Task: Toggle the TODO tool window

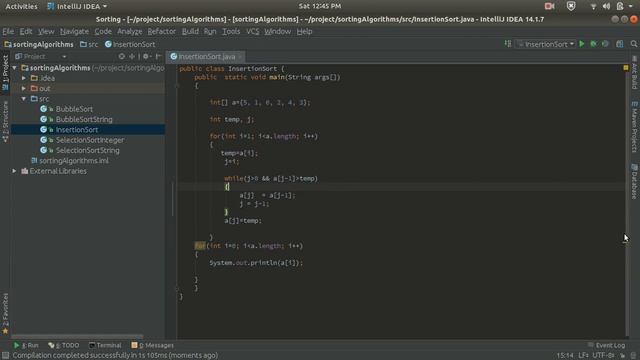Action: pyautogui.click(x=64, y=345)
